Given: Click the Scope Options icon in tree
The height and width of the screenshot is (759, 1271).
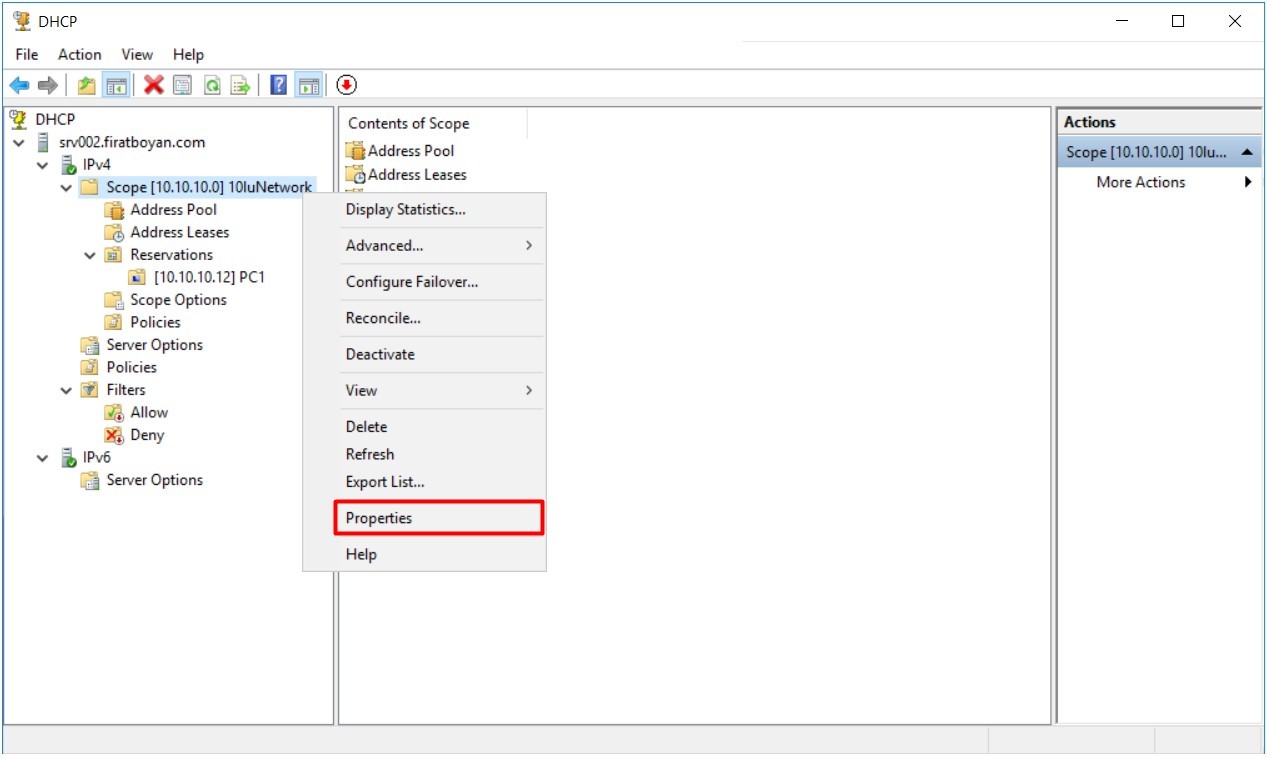Looking at the screenshot, I should pyautogui.click(x=114, y=300).
